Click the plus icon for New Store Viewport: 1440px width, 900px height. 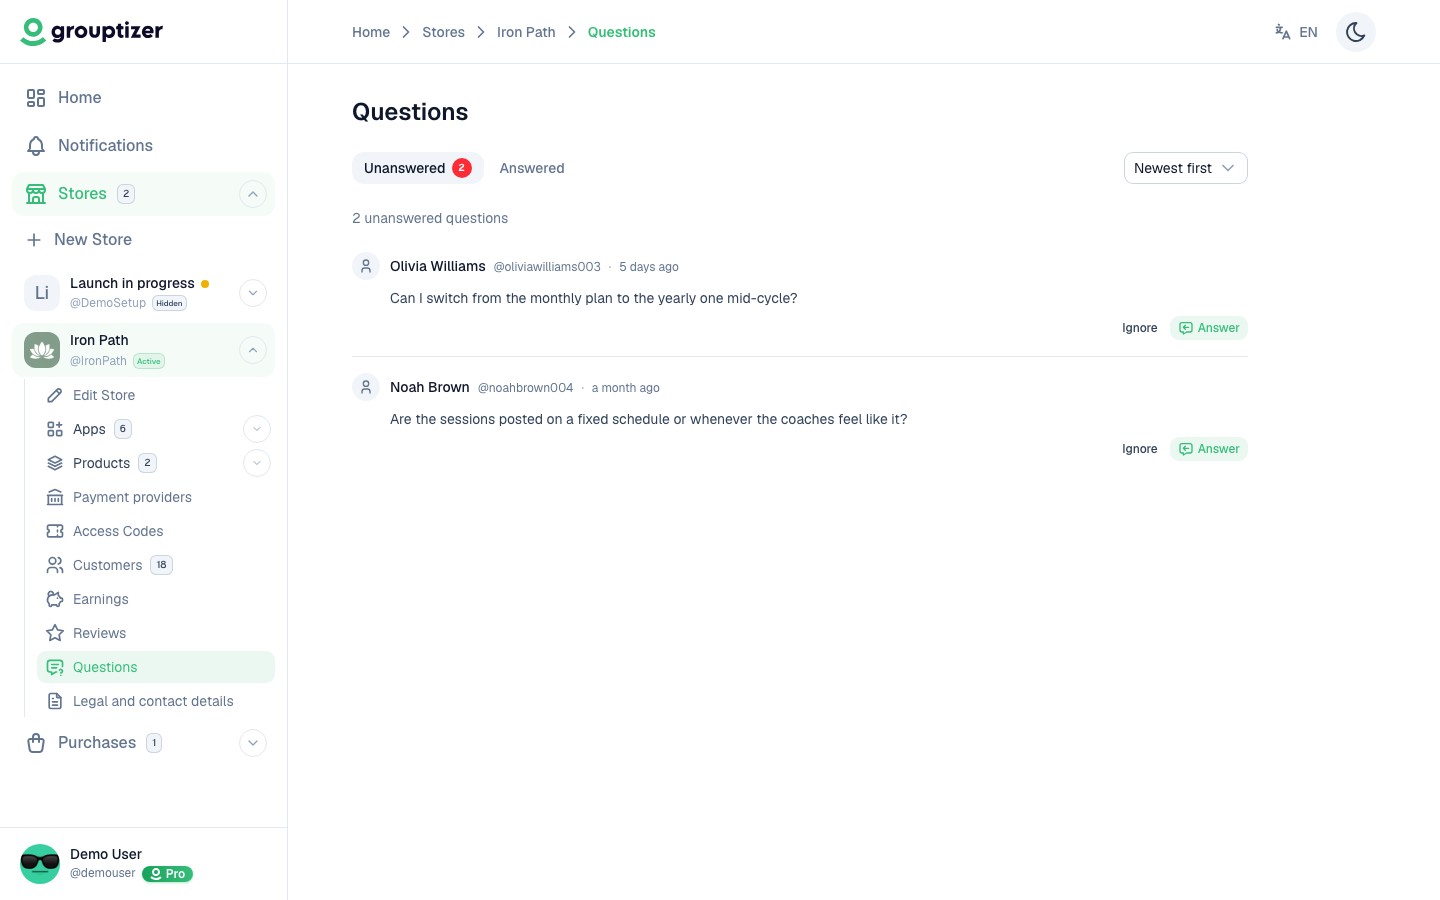tap(34, 239)
